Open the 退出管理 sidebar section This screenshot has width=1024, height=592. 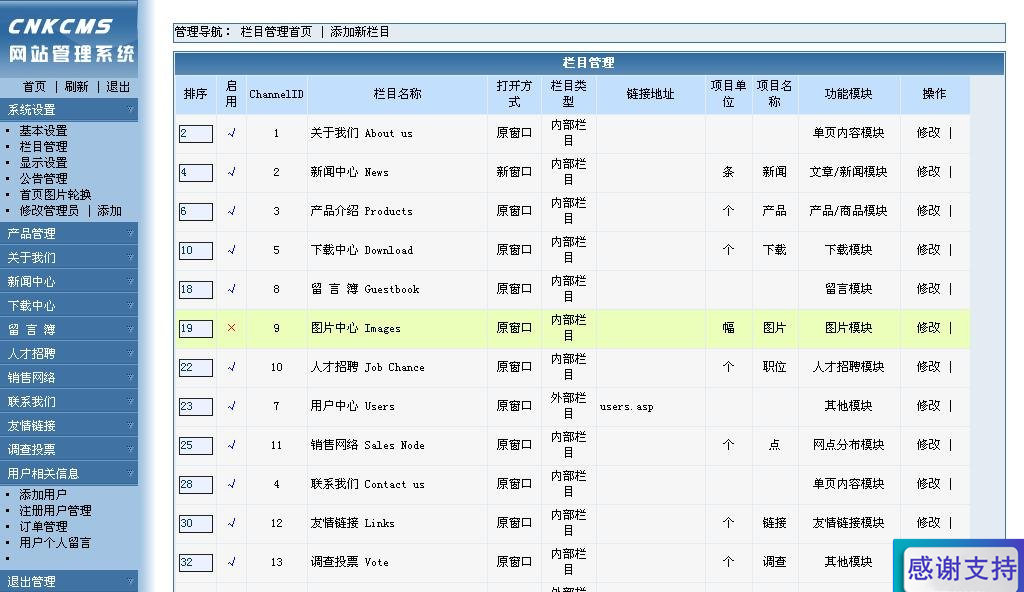pyautogui.click(x=69, y=582)
